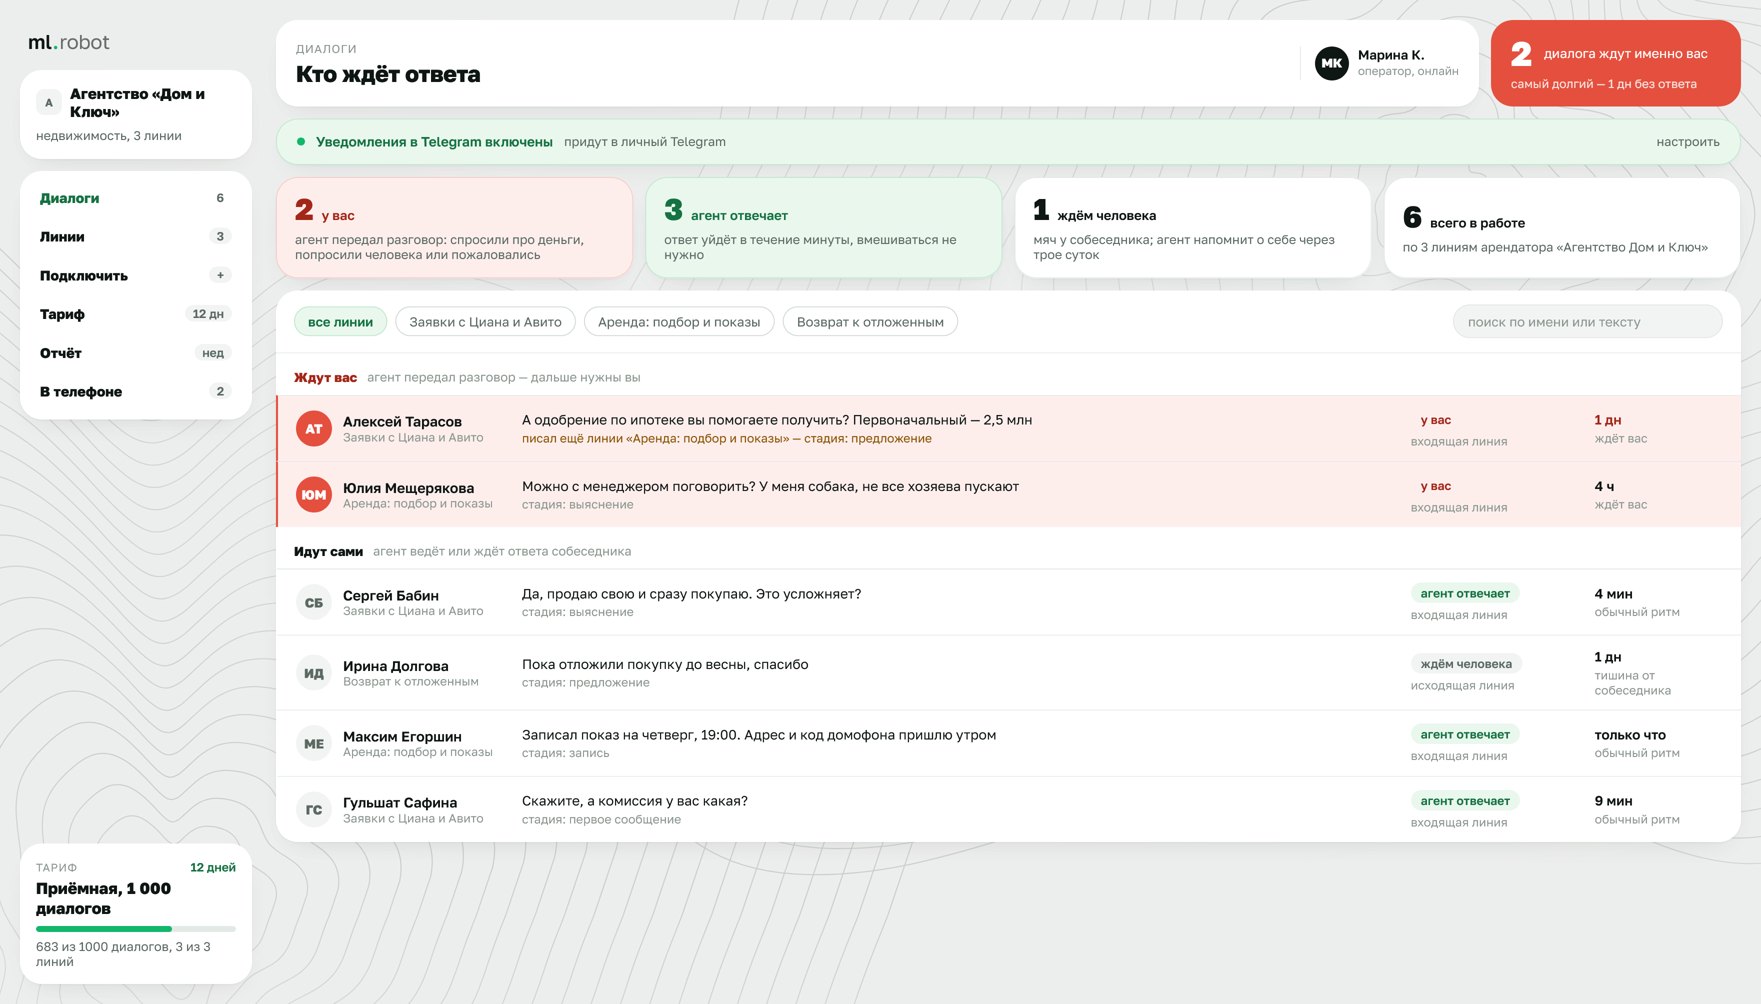This screenshot has width=1761, height=1004.
Task: Click the tariff usage progress bar
Action: click(x=136, y=929)
